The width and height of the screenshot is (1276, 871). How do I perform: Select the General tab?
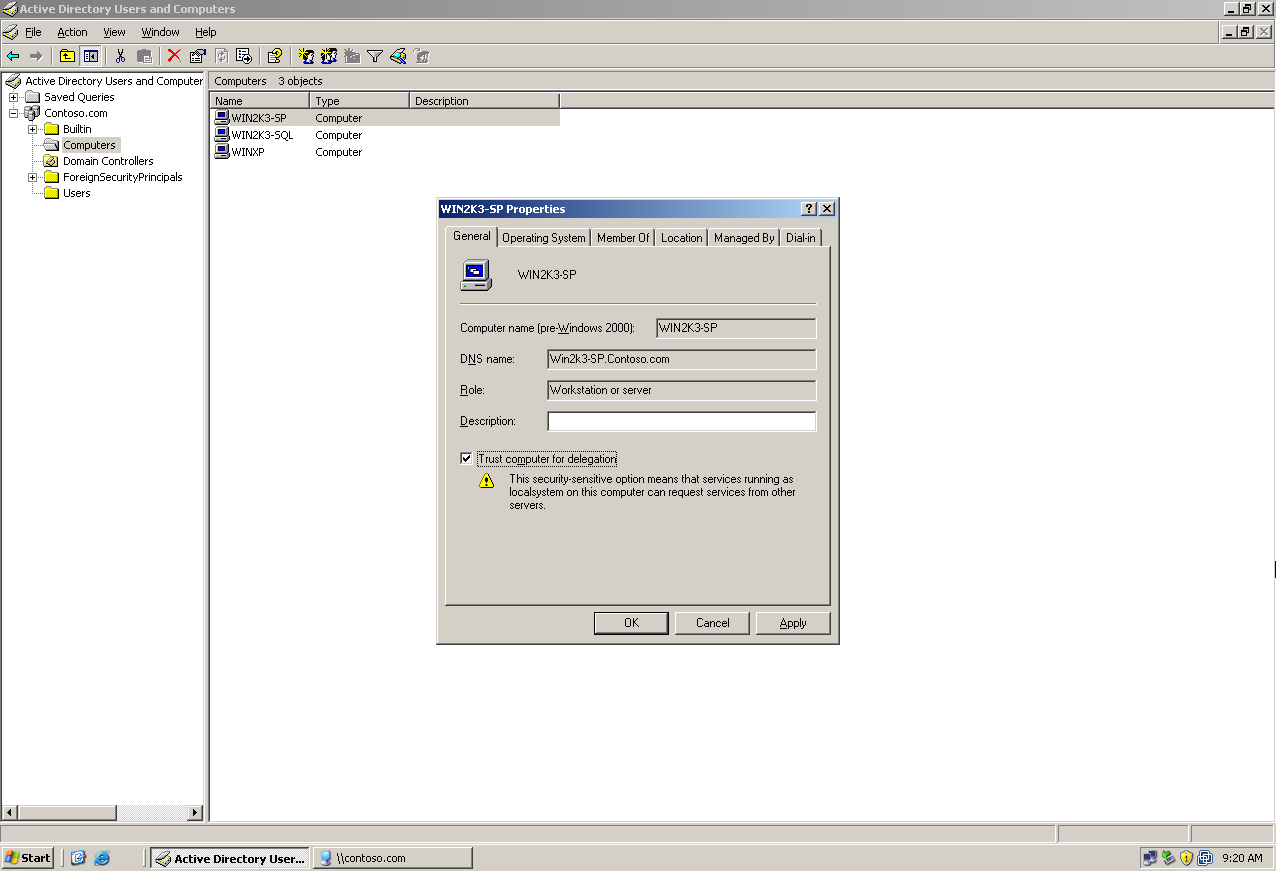(471, 236)
